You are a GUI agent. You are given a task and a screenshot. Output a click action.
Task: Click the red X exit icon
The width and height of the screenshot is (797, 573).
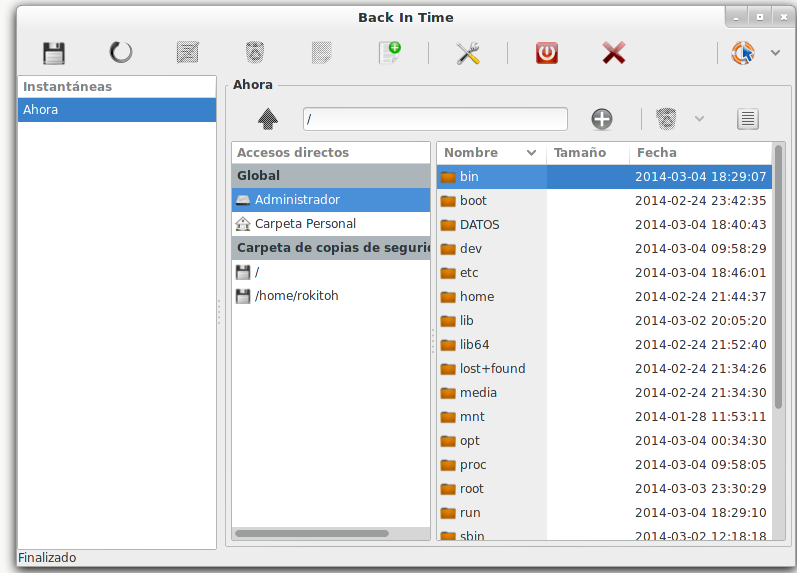click(614, 53)
